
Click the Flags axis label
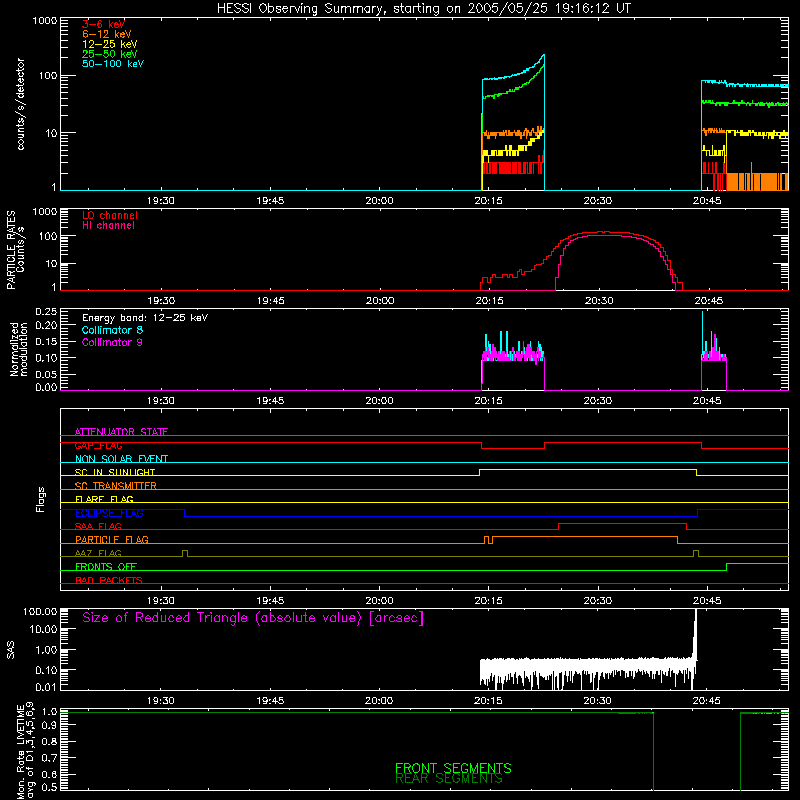(x=41, y=499)
